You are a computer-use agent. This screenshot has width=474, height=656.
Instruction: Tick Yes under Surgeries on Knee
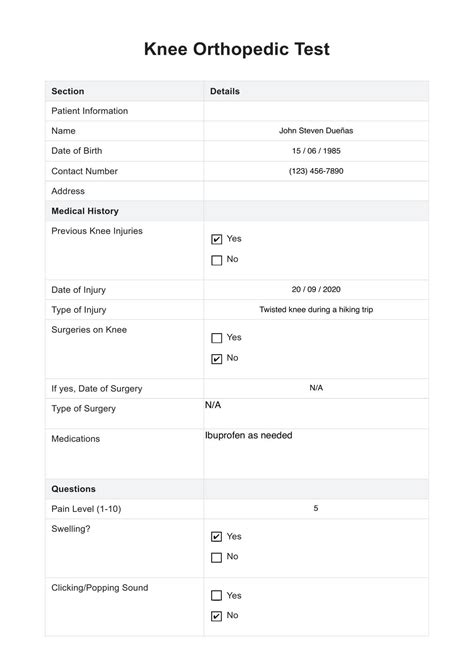tap(216, 338)
